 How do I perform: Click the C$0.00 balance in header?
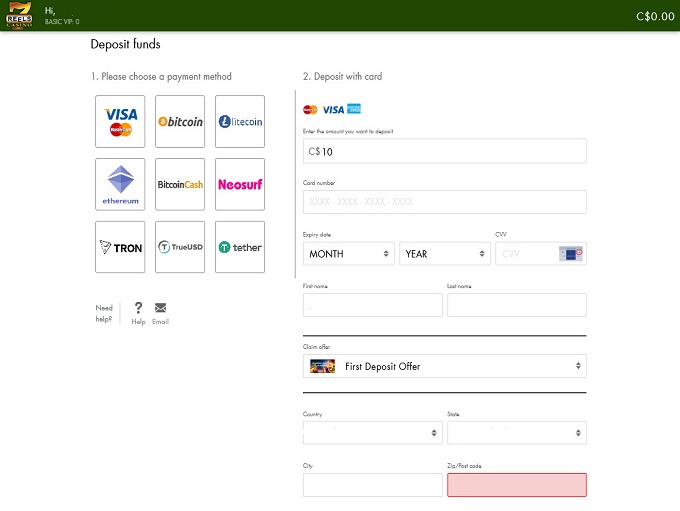[x=655, y=16]
